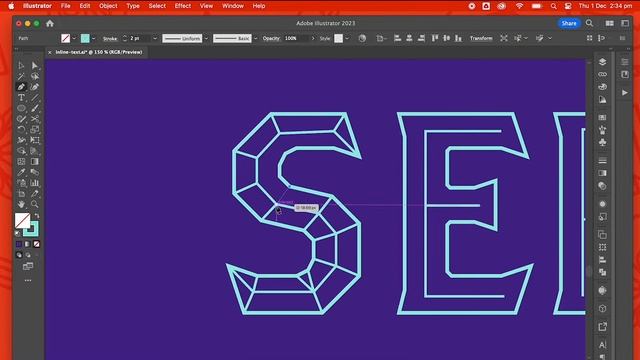Image resolution: width=640 pixels, height=360 pixels.
Task: Set paint mode to Color
Action: pos(19,244)
